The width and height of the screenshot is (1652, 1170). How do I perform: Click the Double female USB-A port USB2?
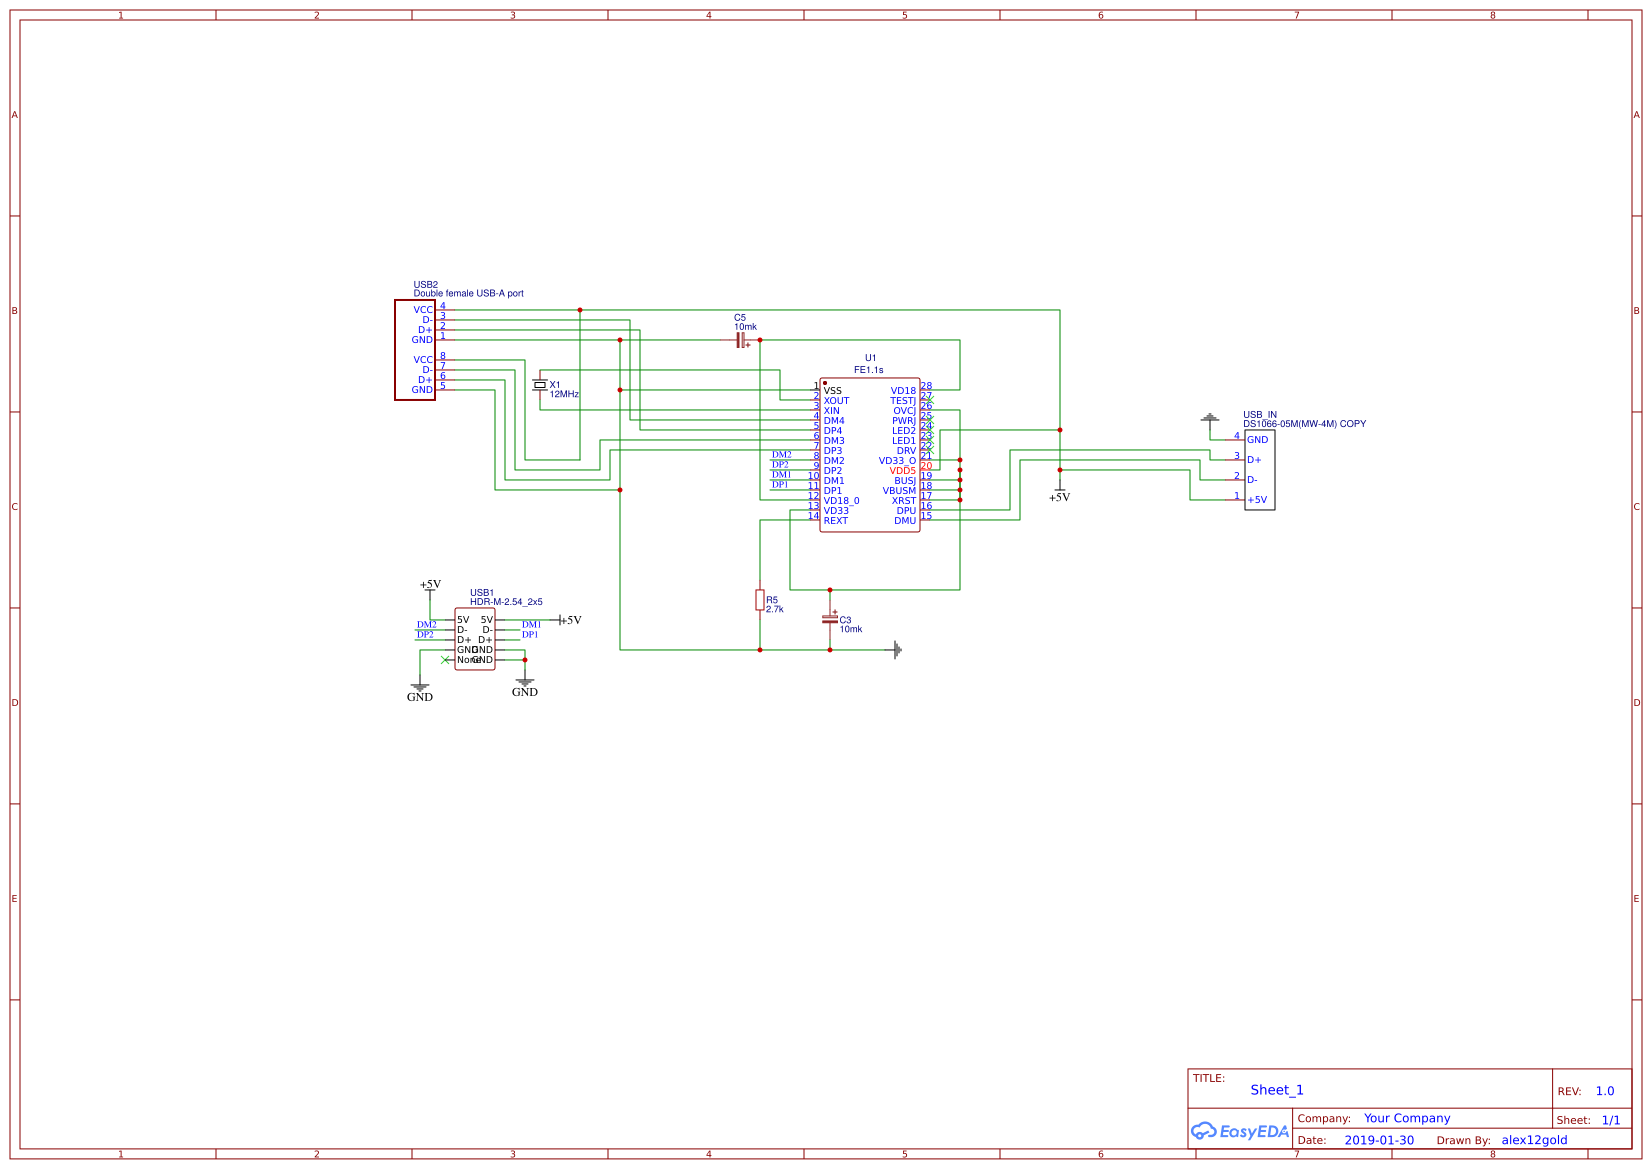tap(415, 348)
